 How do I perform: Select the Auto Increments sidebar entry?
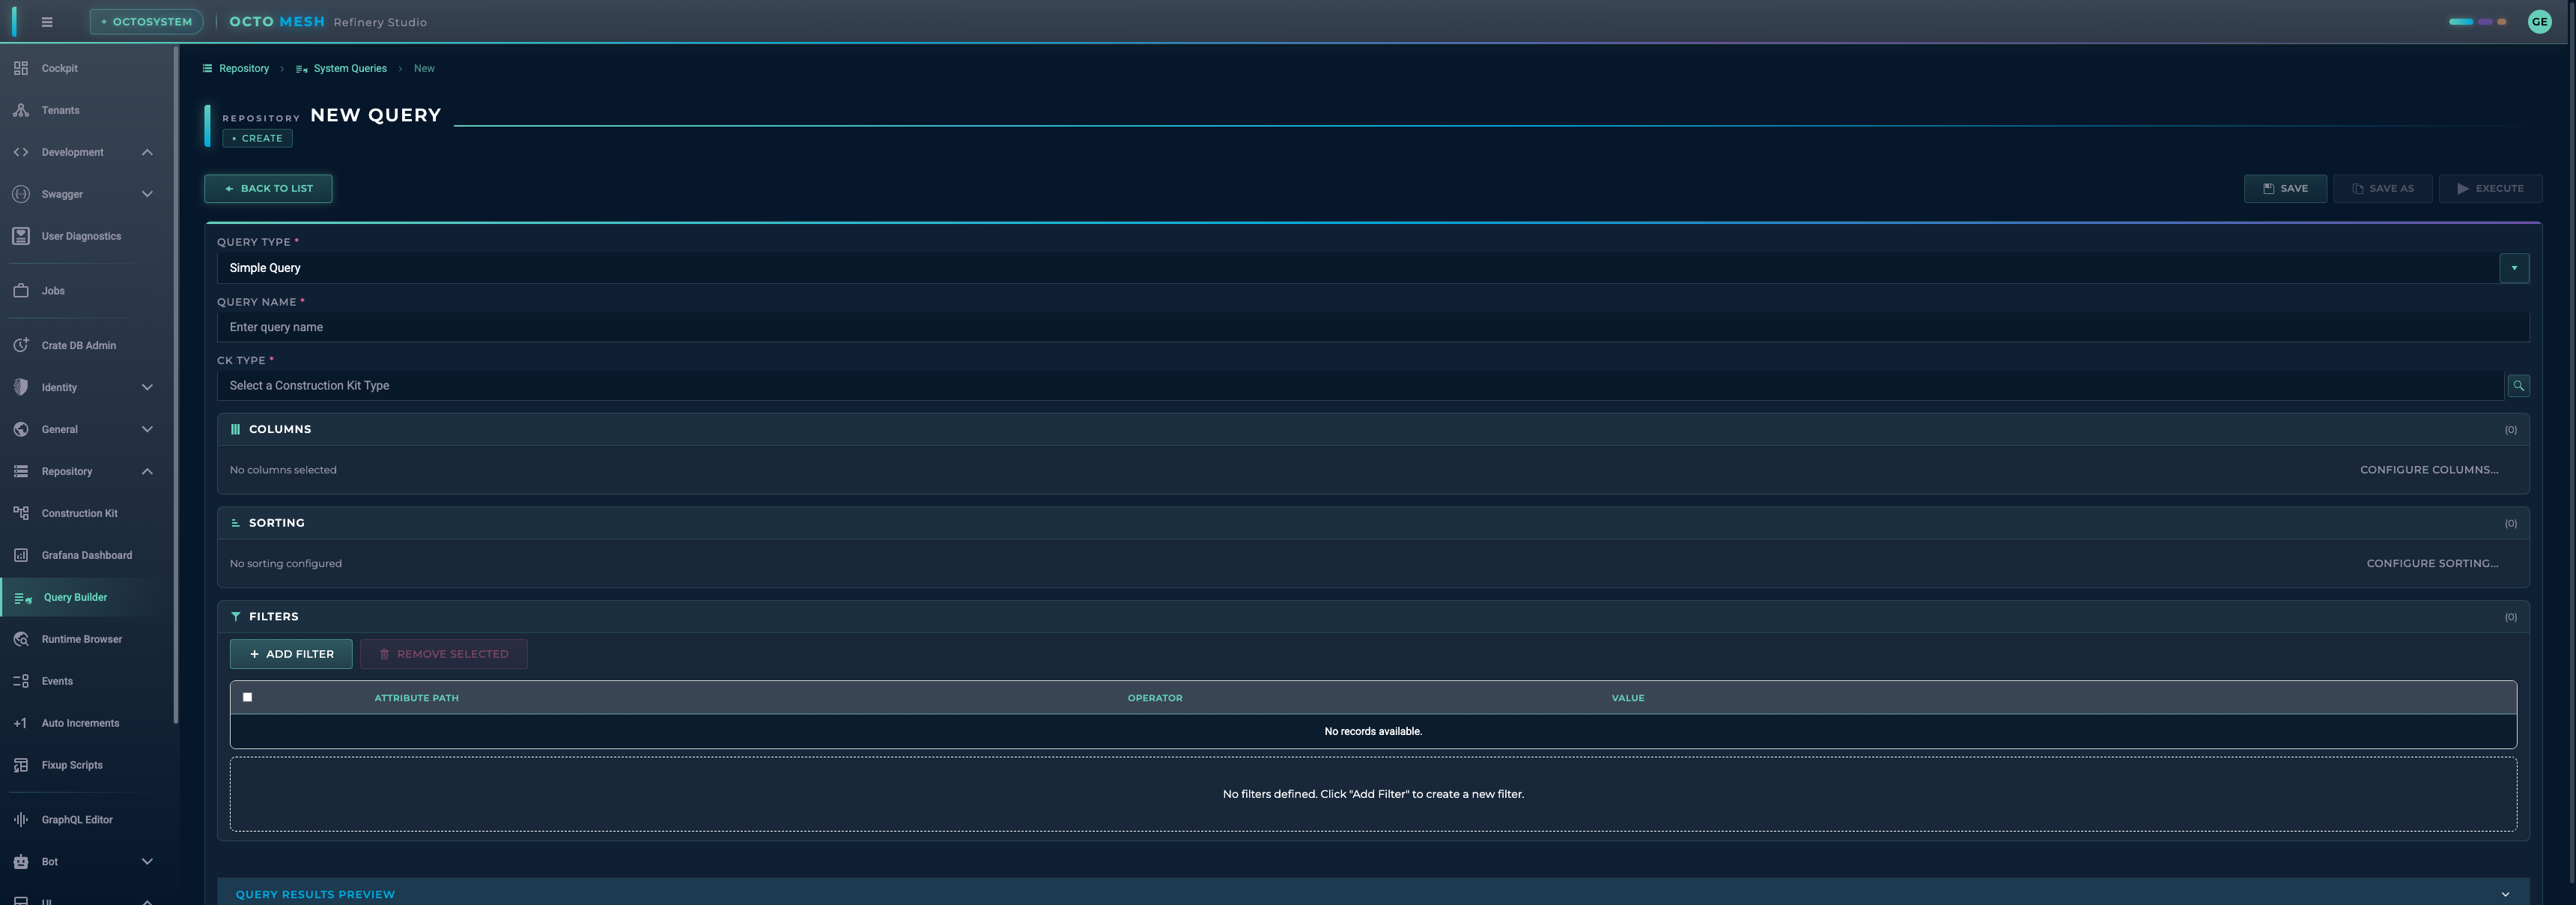(x=81, y=722)
